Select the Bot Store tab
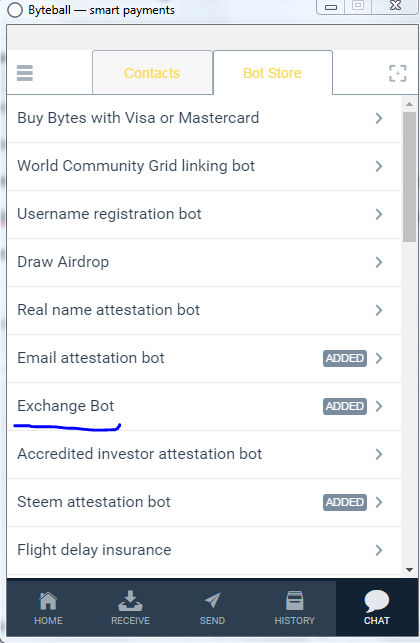420x643 pixels. (x=273, y=73)
